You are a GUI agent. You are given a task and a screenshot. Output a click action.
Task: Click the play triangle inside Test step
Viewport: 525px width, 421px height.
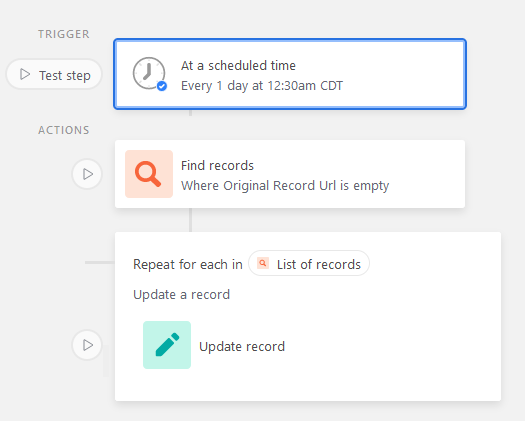(x=25, y=74)
